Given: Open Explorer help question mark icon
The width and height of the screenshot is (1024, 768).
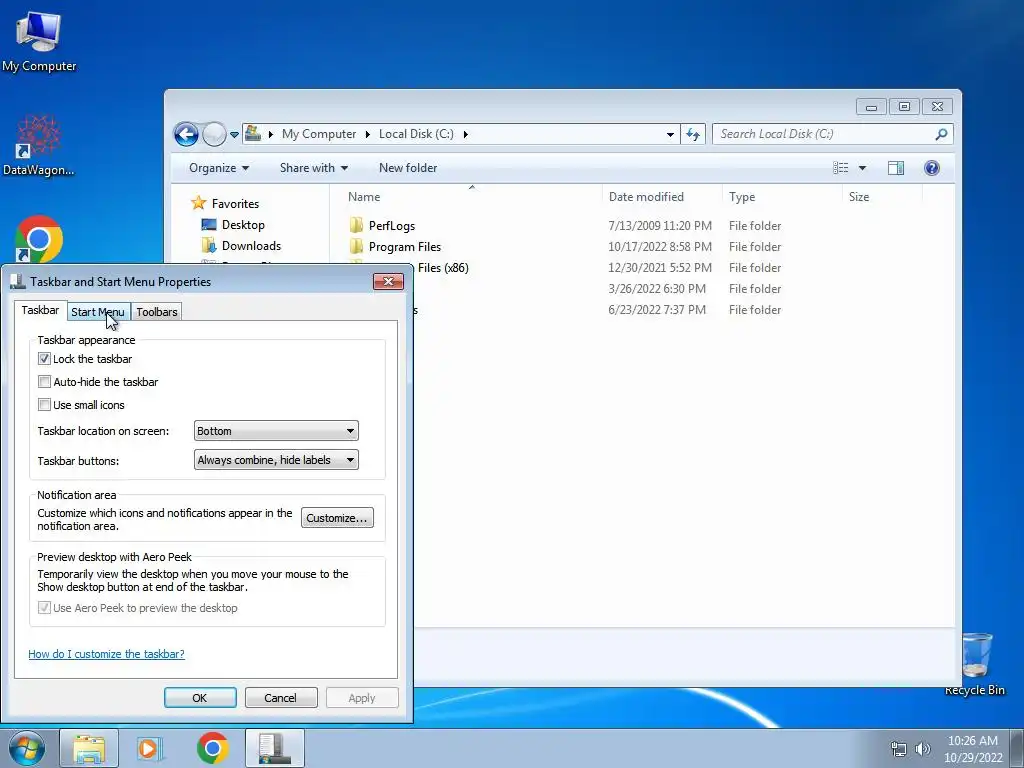Looking at the screenshot, I should coord(932,168).
